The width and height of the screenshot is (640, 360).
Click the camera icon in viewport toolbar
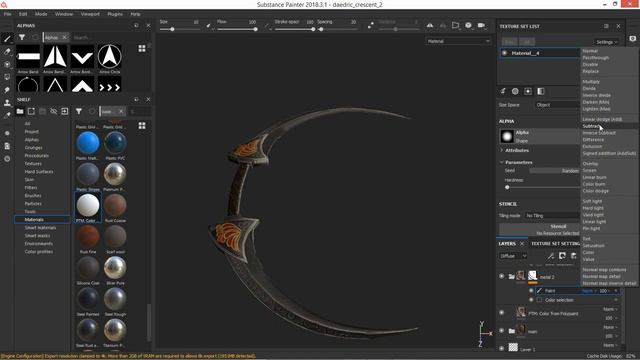[481, 25]
